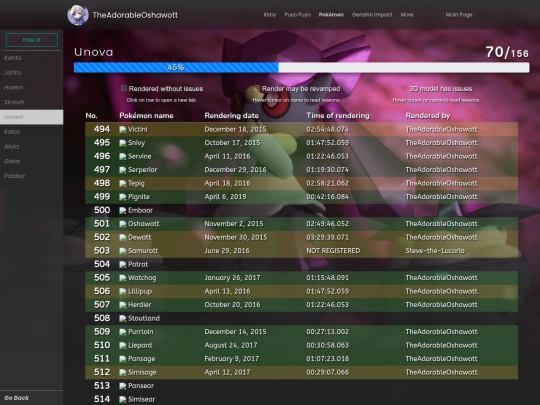Click the Watchog row image icon

pyautogui.click(x=123, y=278)
